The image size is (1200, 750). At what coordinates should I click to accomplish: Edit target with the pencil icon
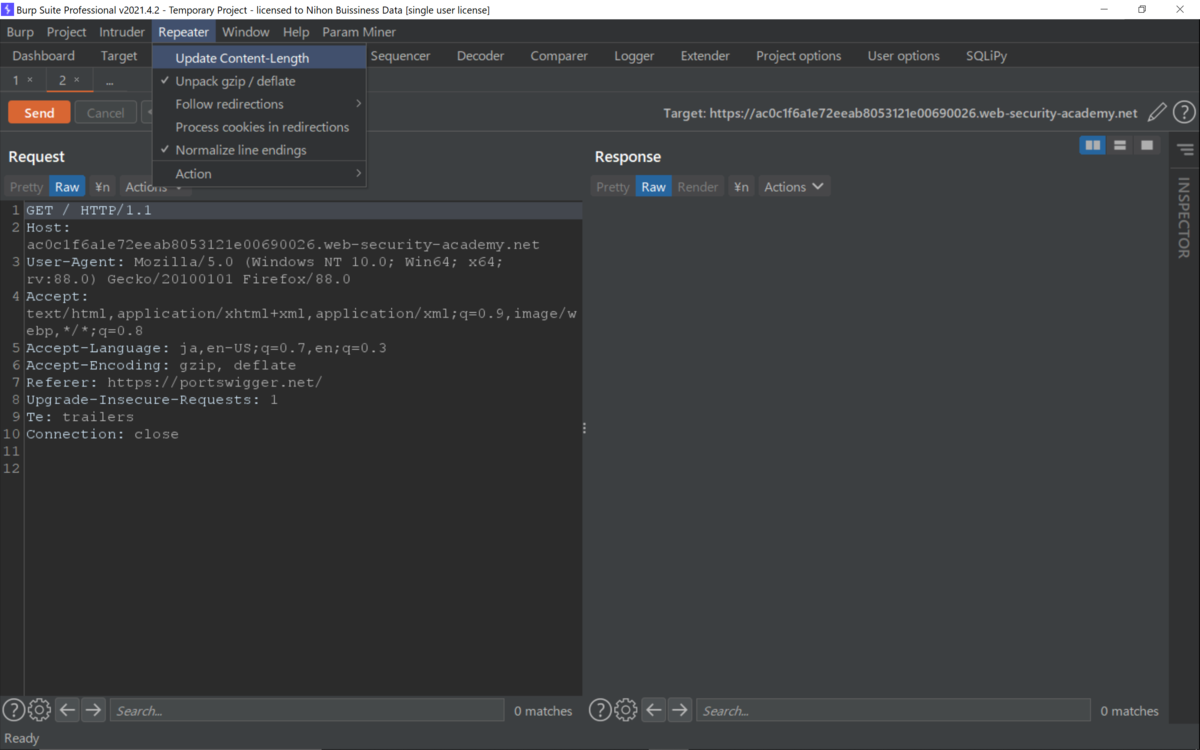(1157, 113)
